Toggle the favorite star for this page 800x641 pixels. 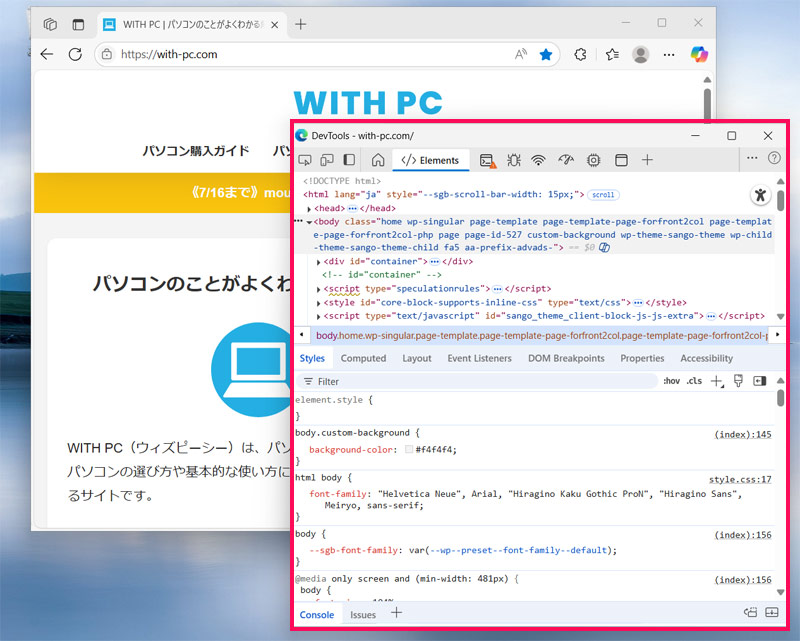(546, 54)
